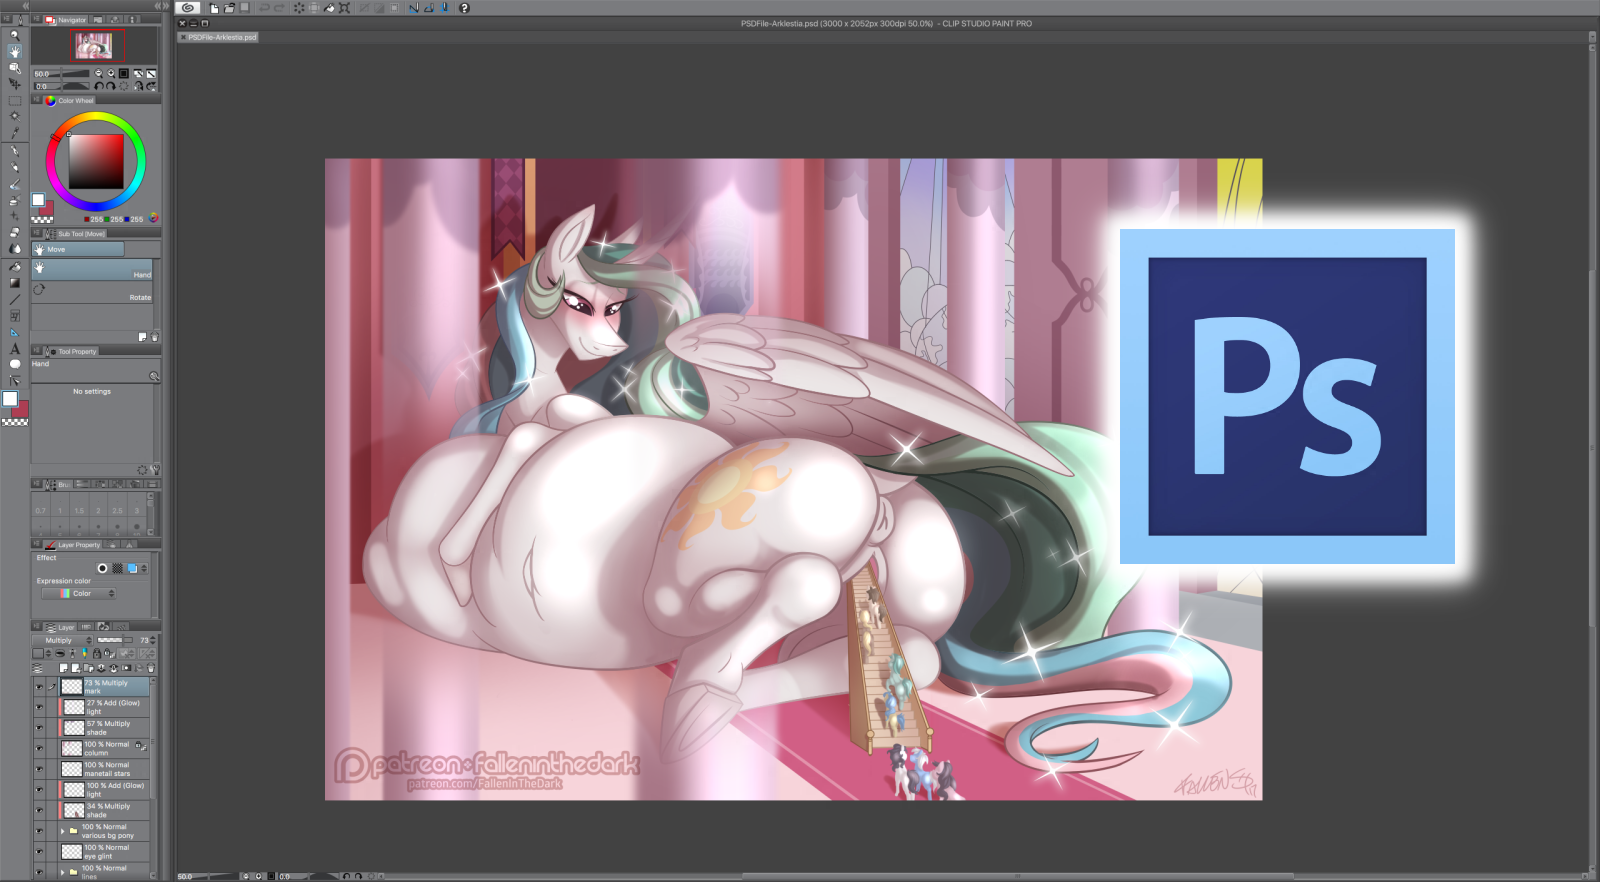The height and width of the screenshot is (882, 1600).
Task: Delete the layer with the trash icon
Action: tap(151, 668)
